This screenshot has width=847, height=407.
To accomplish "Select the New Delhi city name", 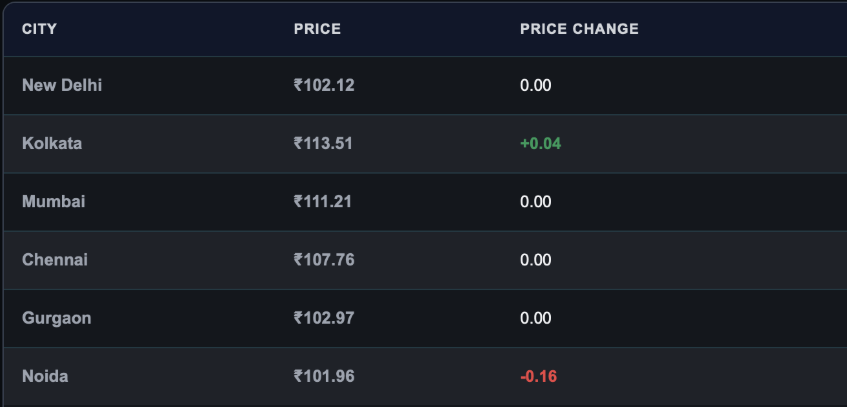I will [x=62, y=85].
